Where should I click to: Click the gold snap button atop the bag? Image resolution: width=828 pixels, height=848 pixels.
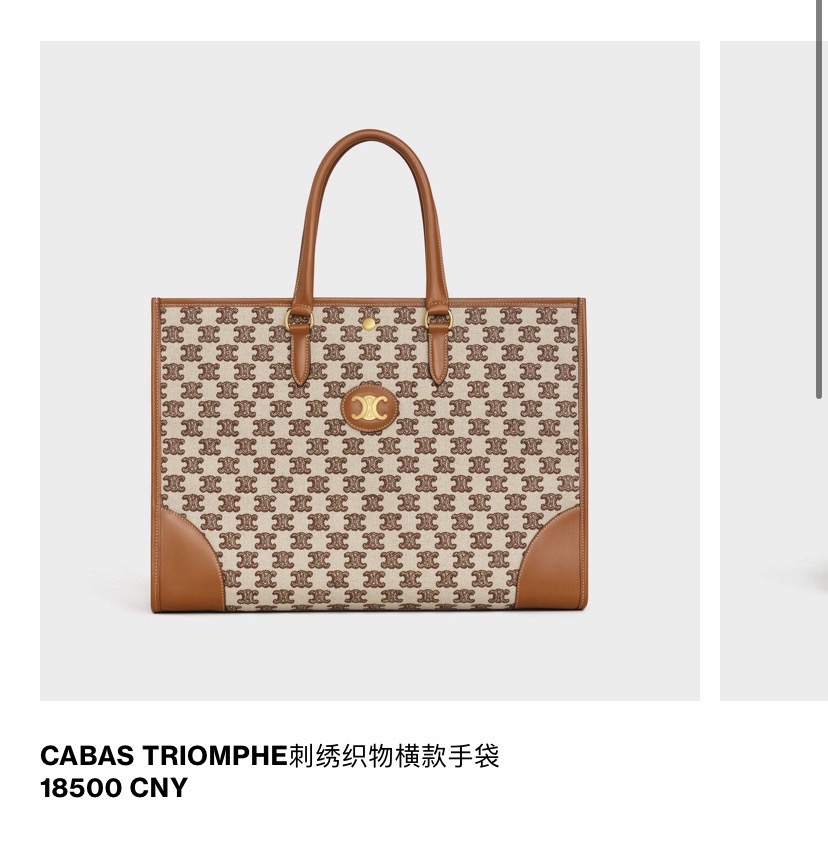pos(368,324)
